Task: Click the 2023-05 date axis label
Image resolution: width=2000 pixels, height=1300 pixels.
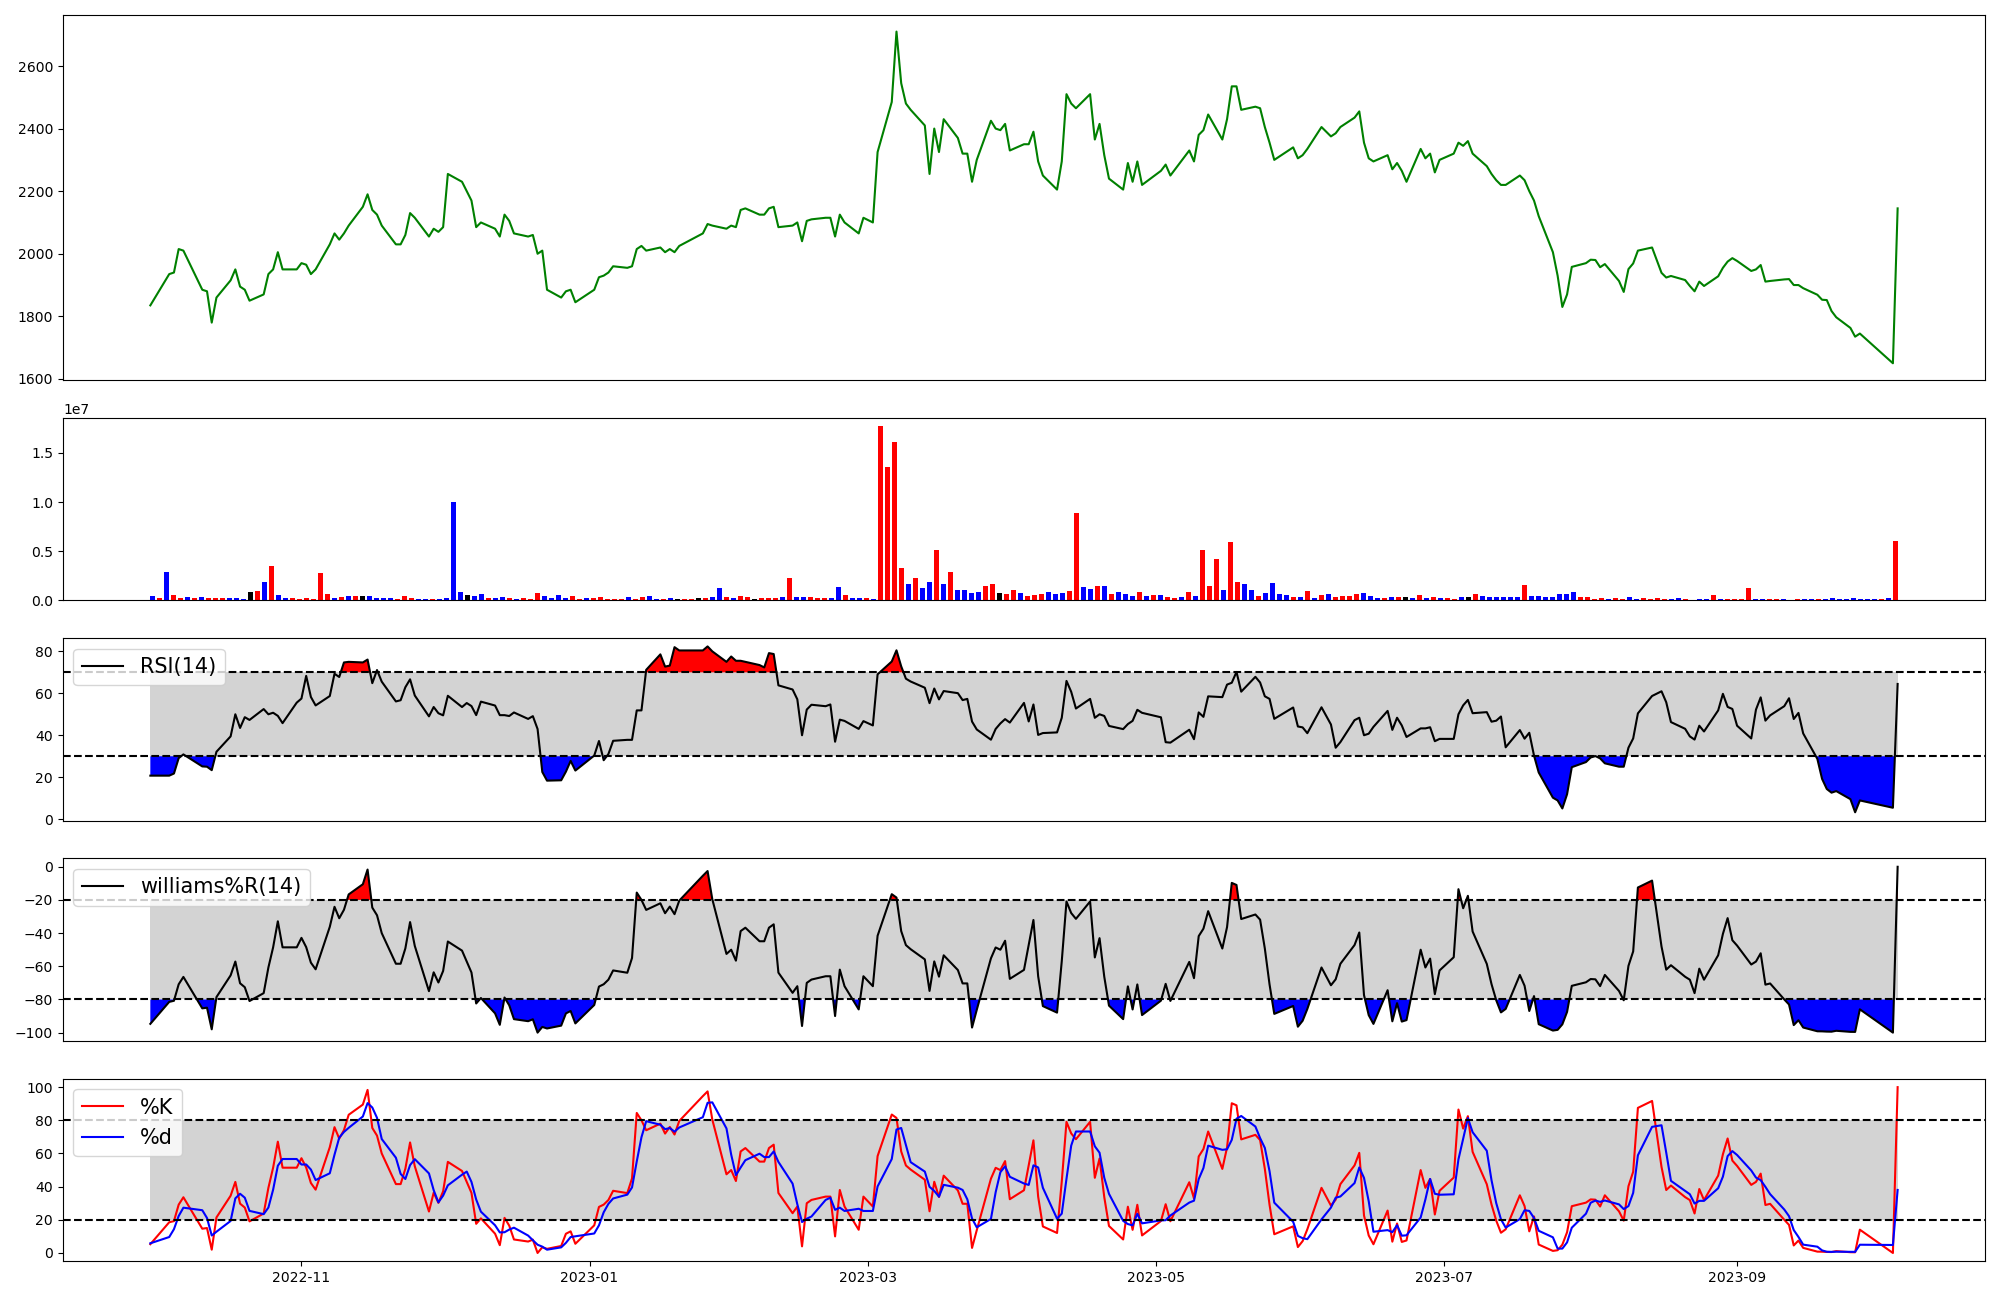Action: [1157, 1277]
